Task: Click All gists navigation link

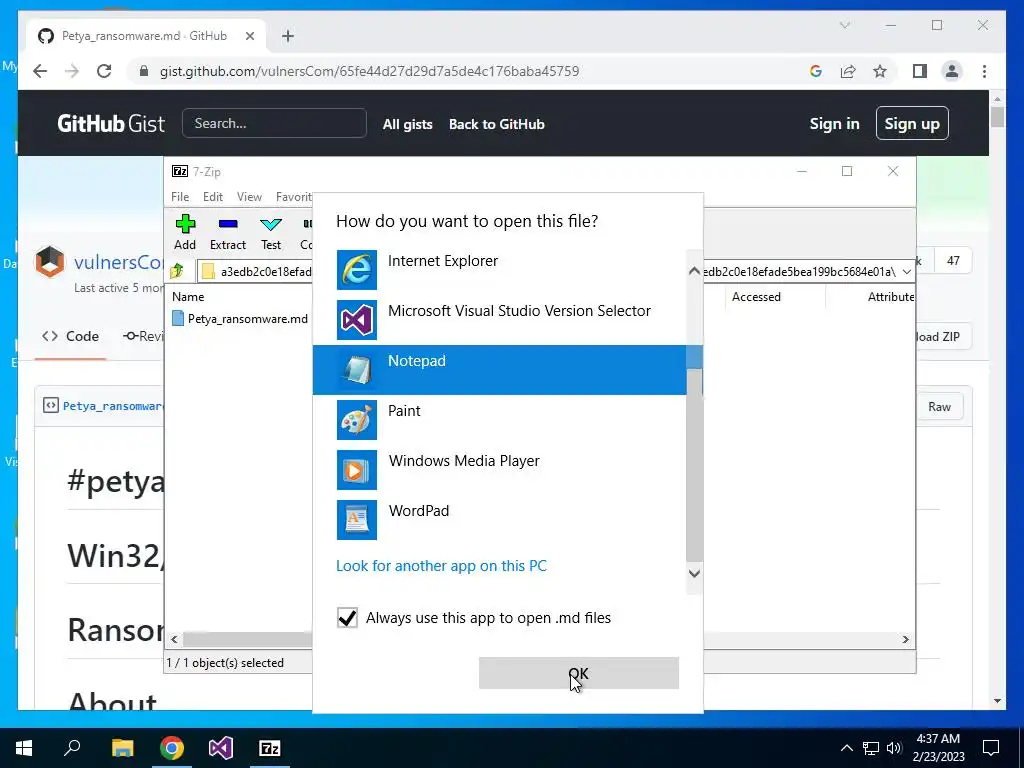Action: [x=408, y=124]
